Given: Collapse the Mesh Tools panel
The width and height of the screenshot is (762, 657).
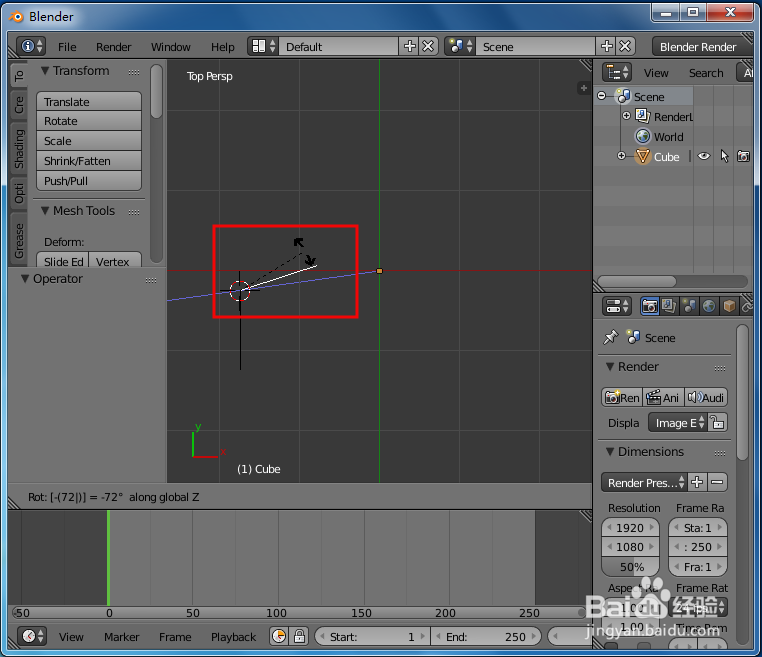Looking at the screenshot, I should pyautogui.click(x=45, y=210).
